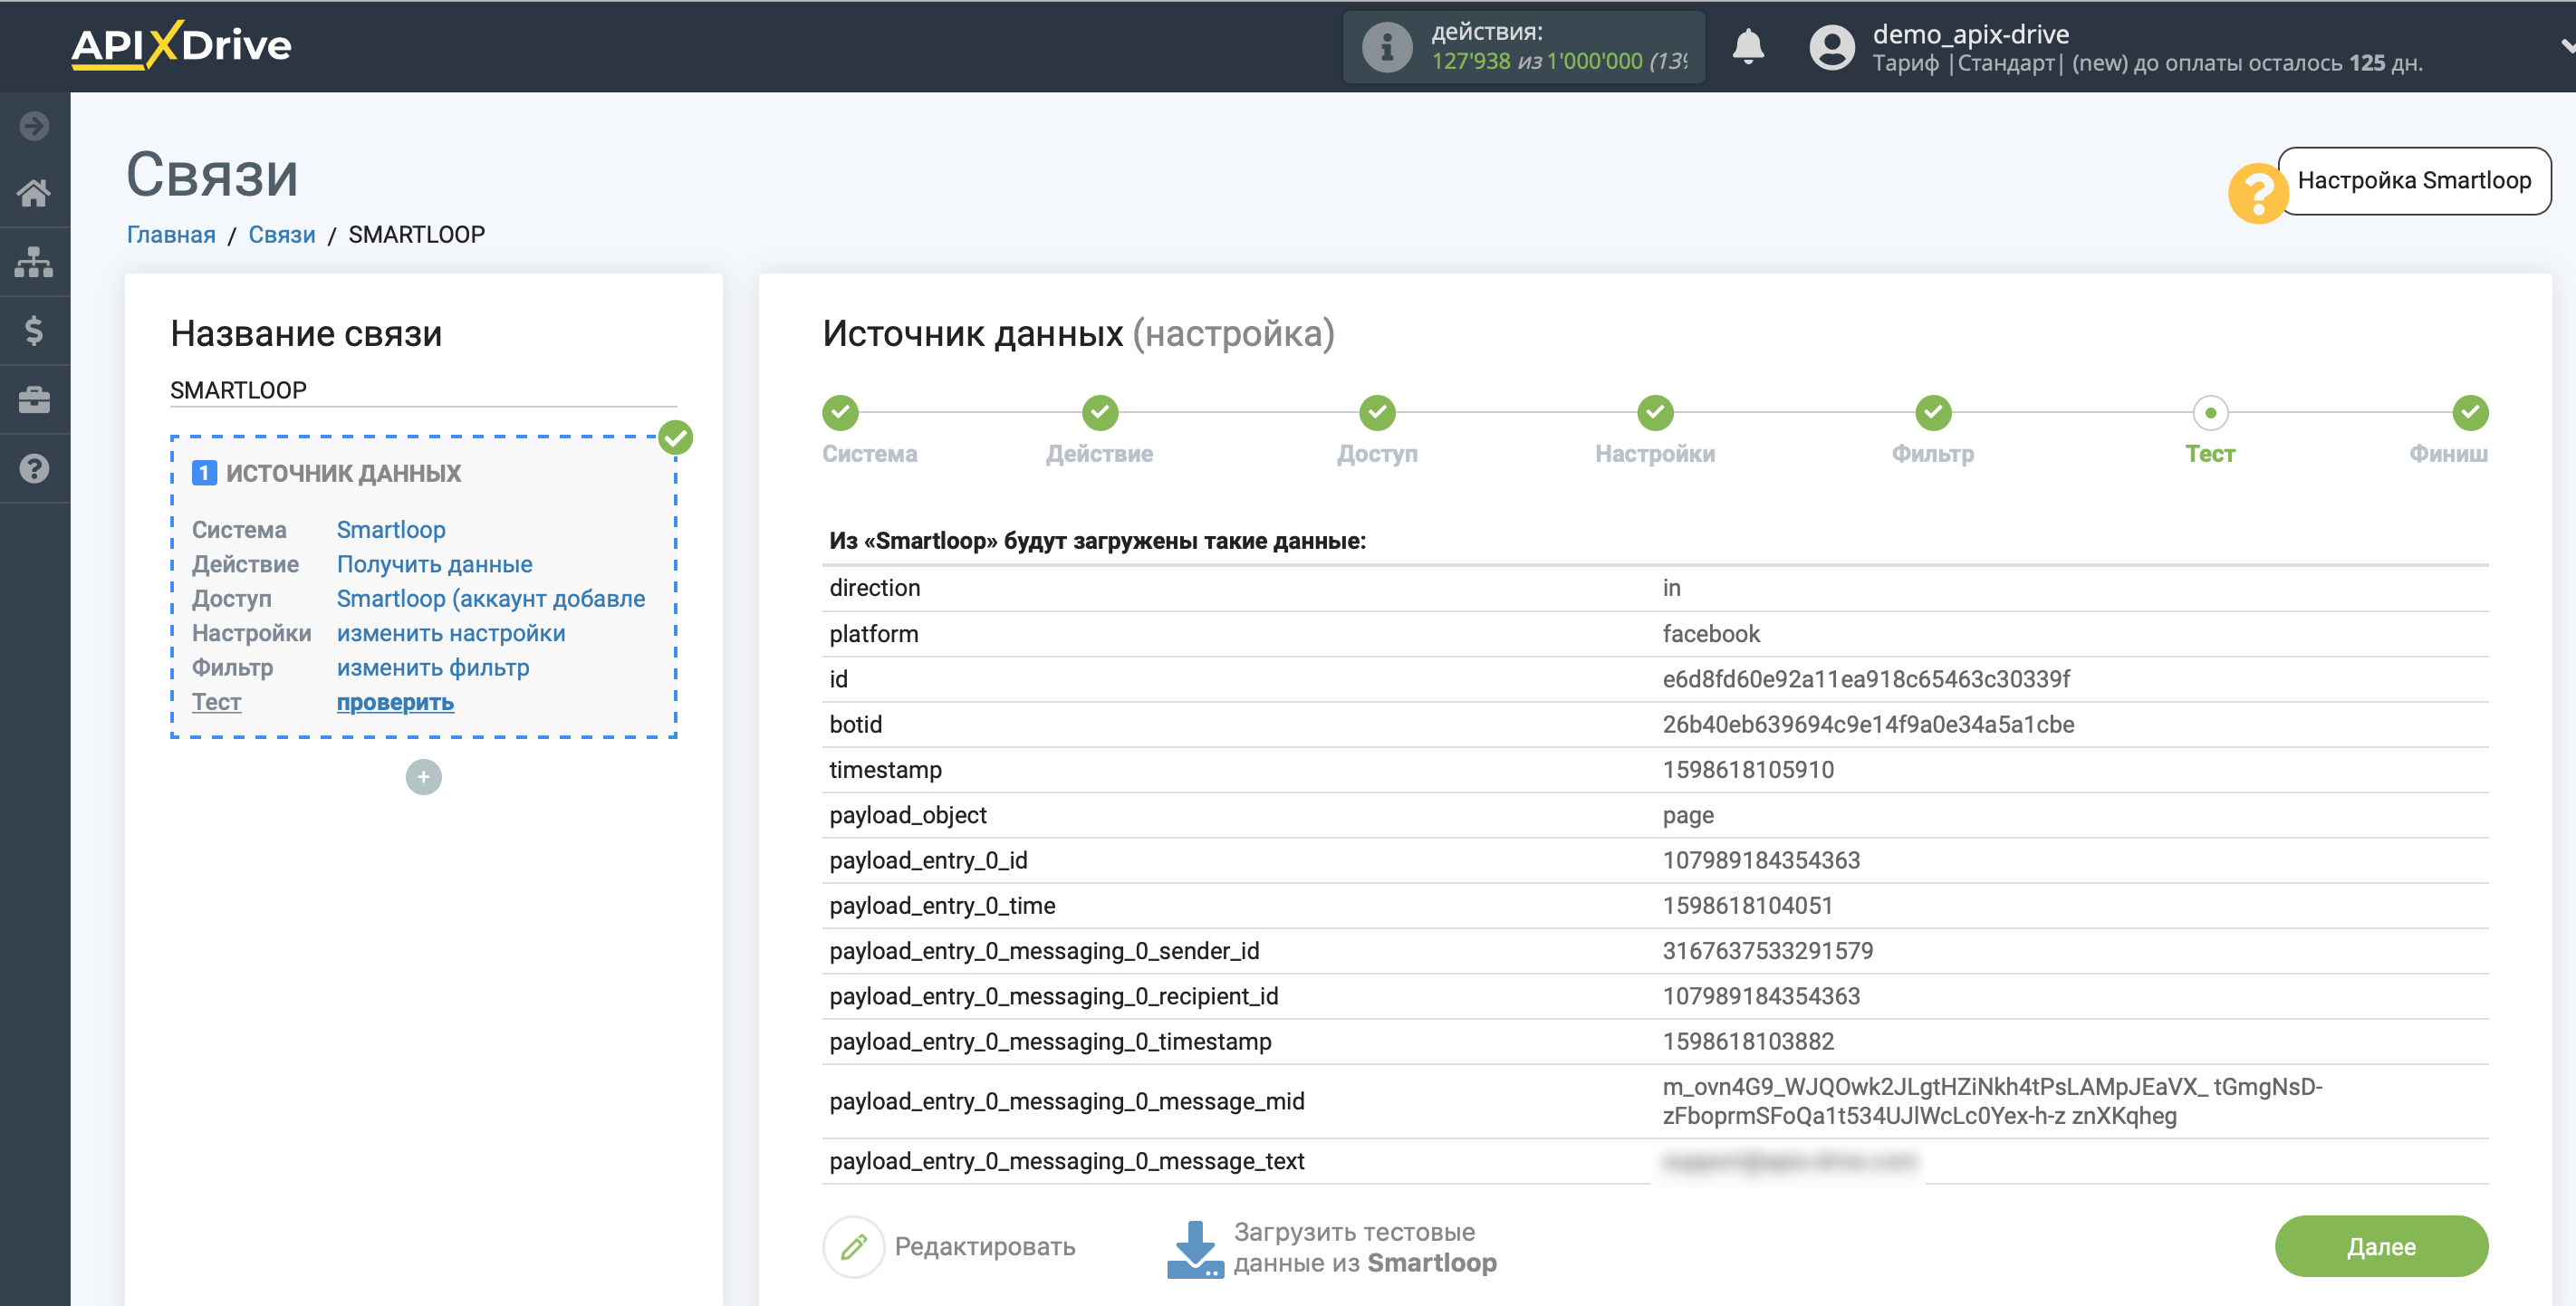Click the actions info icon
This screenshot has width=2576, height=1306.
coord(1386,47)
